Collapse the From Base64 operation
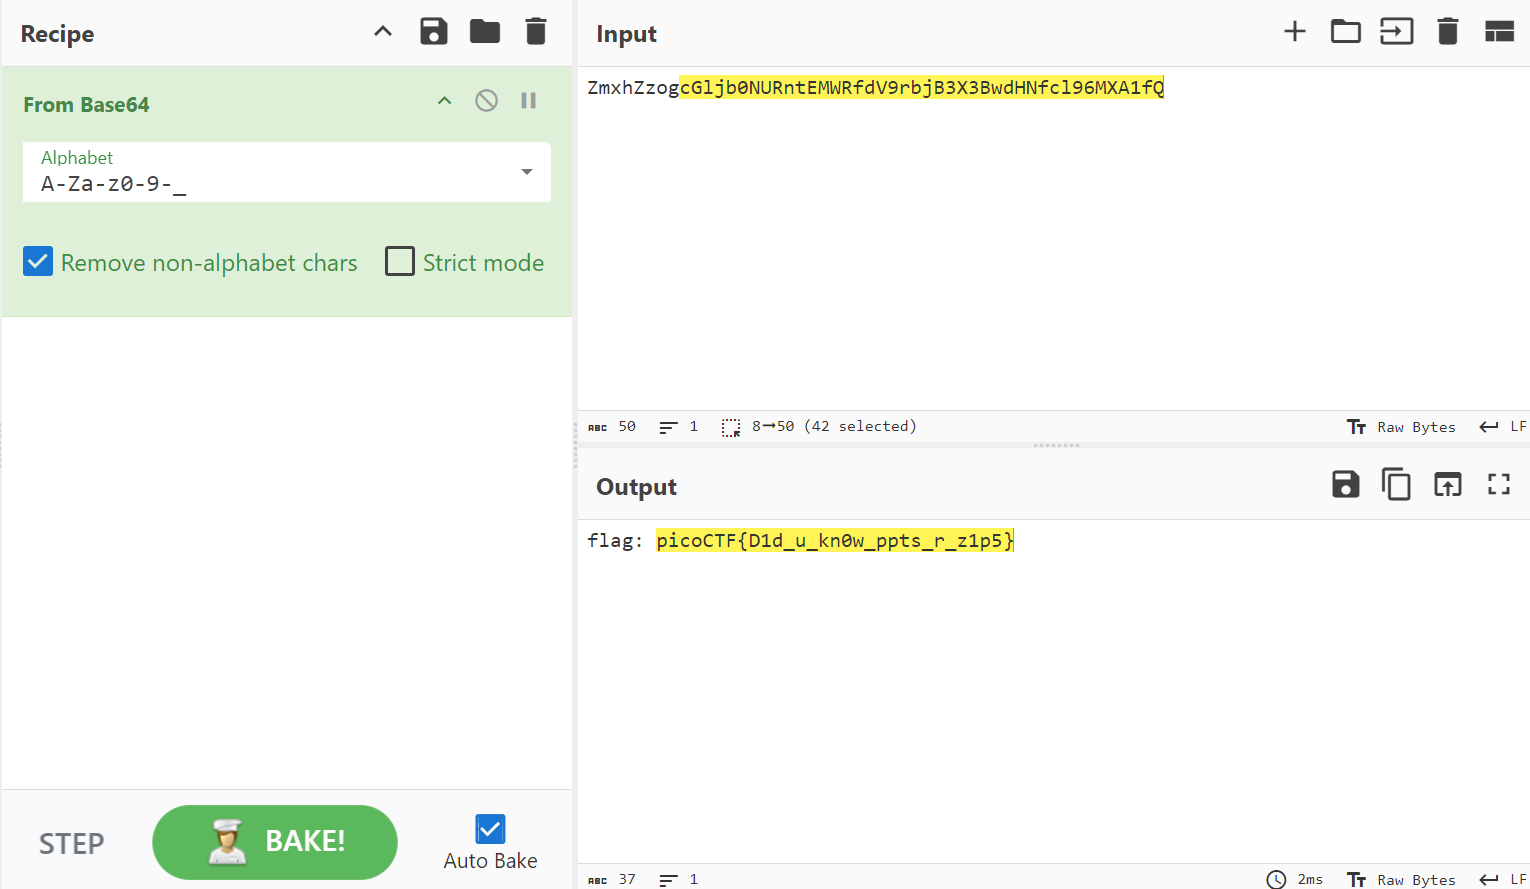1530x889 pixels. (x=445, y=101)
